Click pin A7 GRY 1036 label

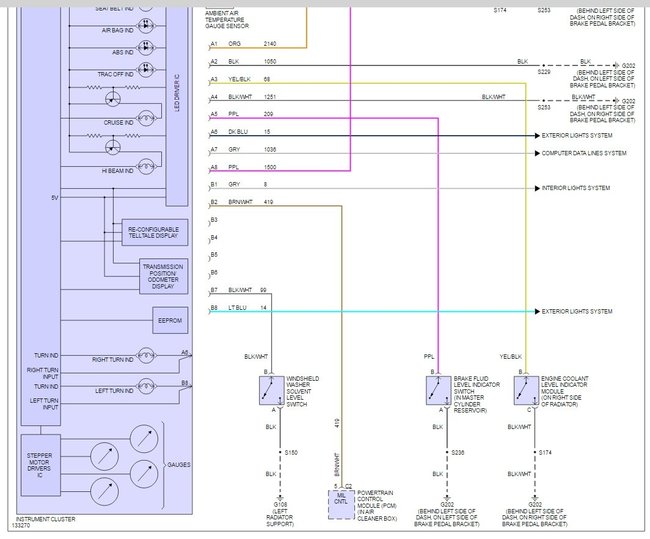click(243, 149)
